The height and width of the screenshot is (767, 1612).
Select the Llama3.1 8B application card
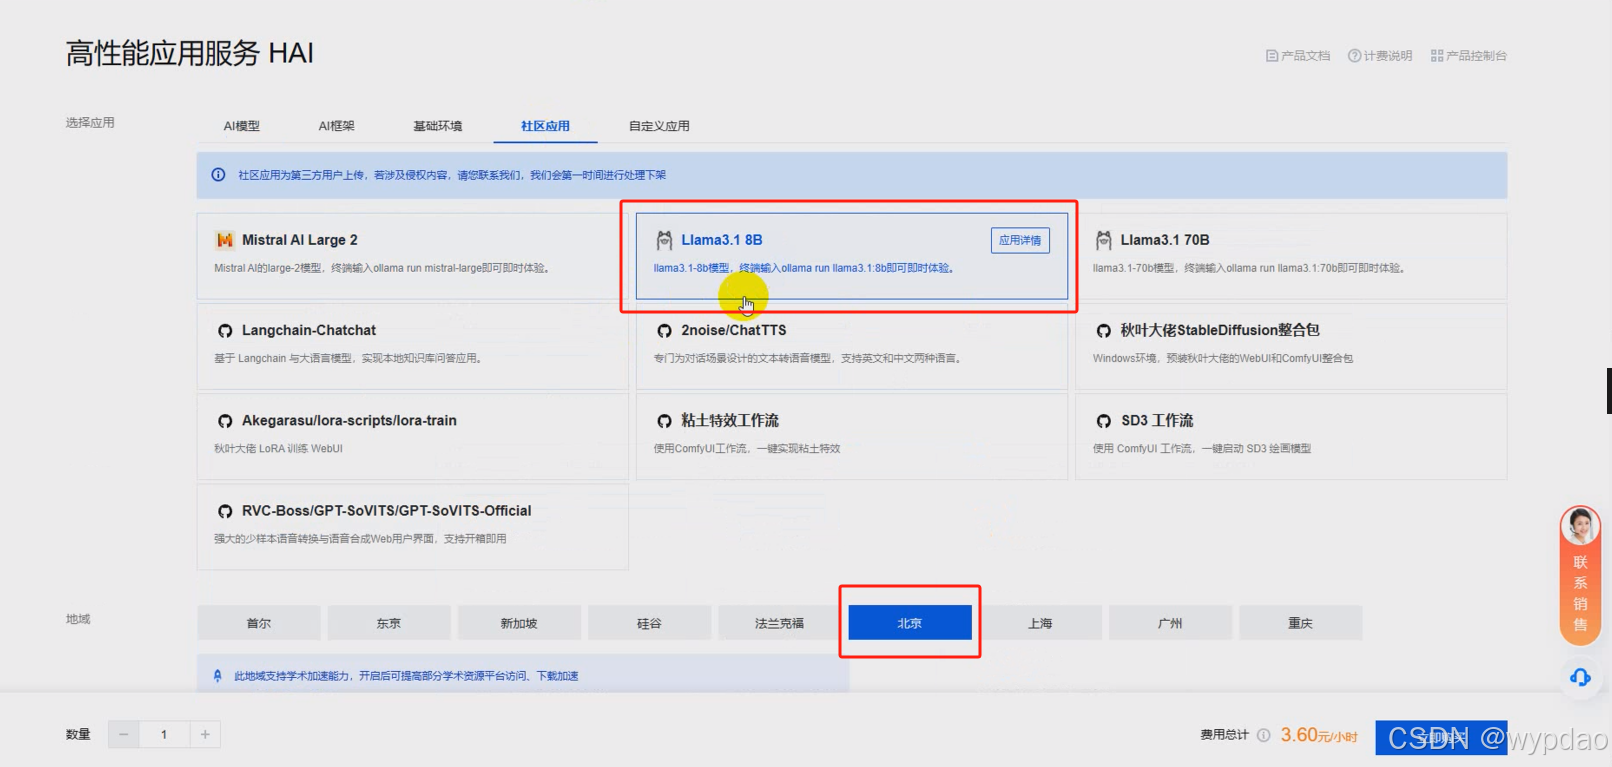point(852,256)
